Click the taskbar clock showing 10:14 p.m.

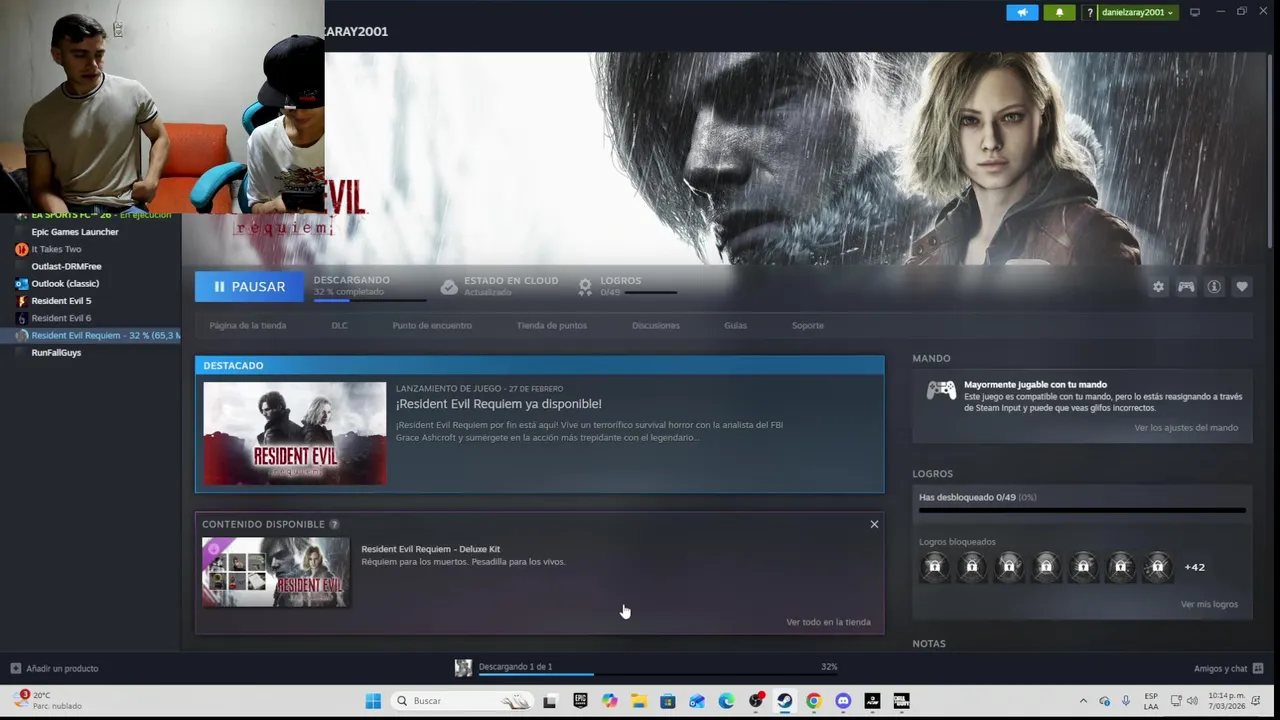1227,701
